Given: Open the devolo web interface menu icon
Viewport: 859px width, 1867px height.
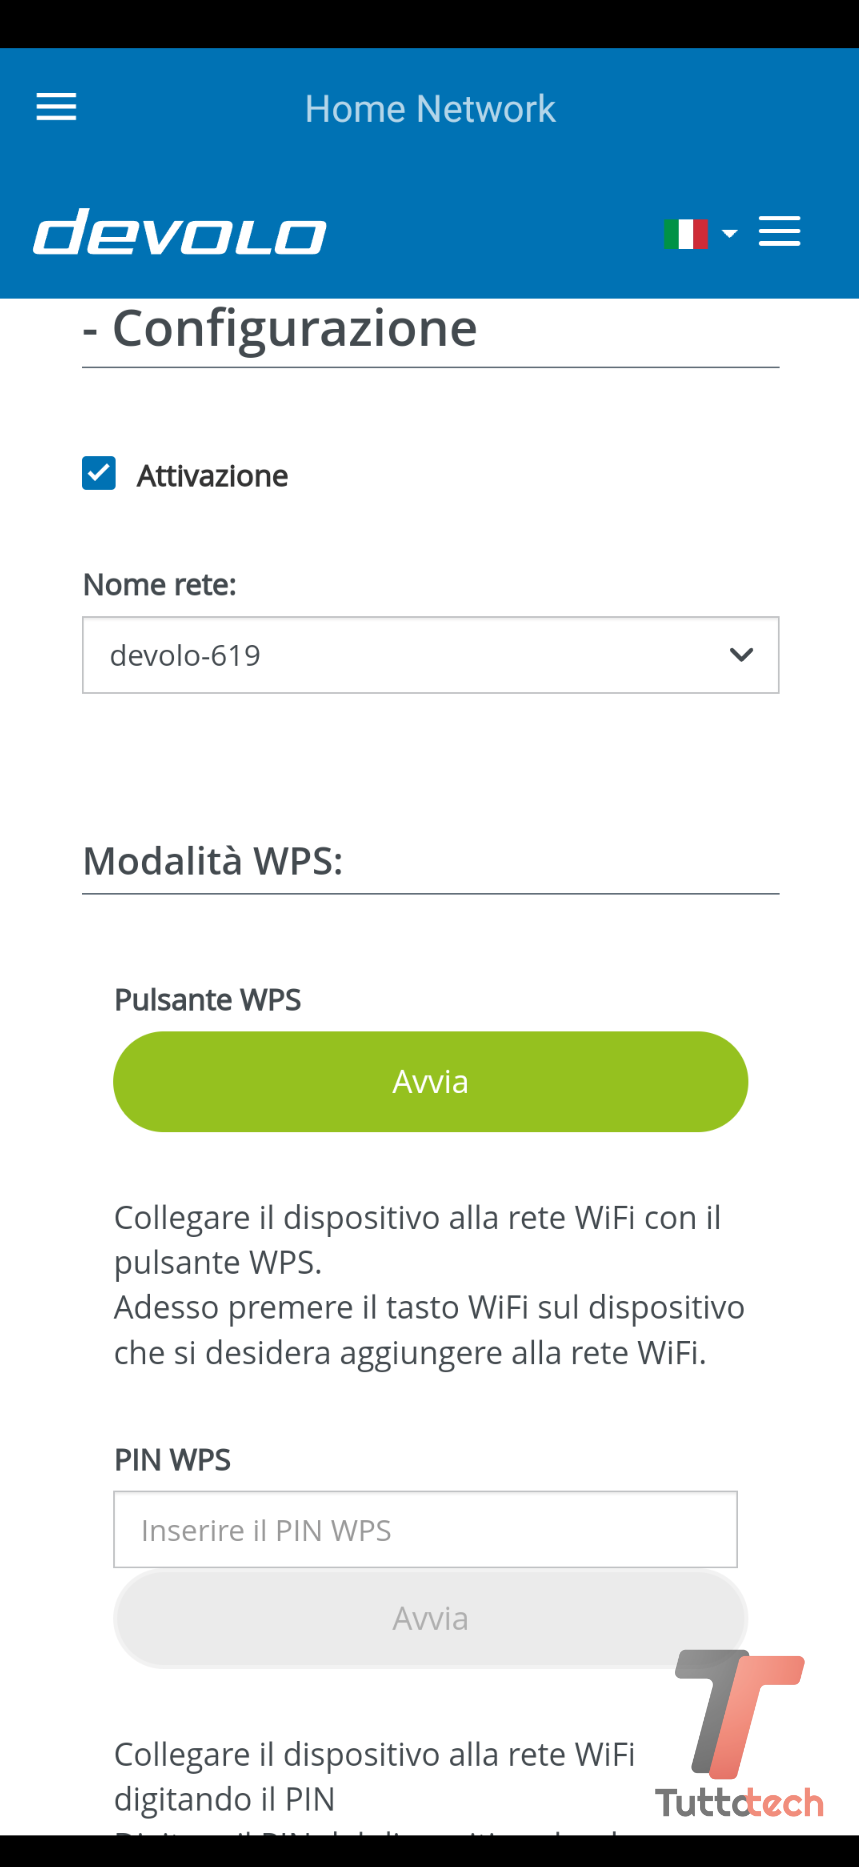Looking at the screenshot, I should pyautogui.click(x=779, y=232).
